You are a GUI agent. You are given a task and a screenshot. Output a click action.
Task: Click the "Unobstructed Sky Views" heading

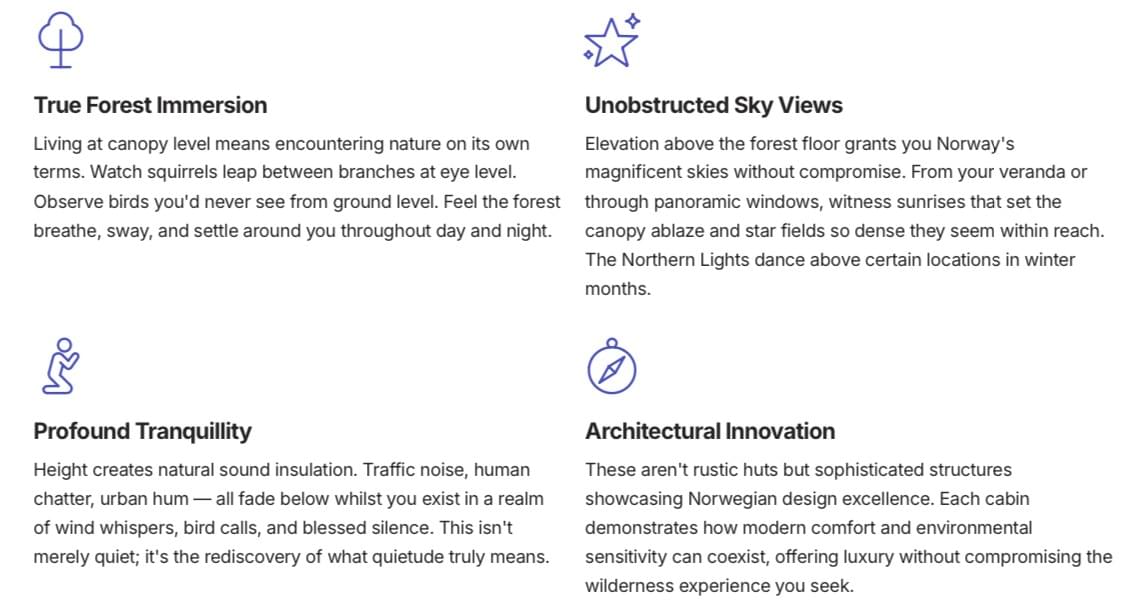[x=713, y=105]
